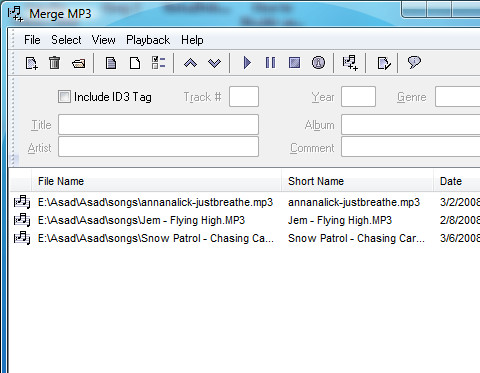Click short name annanalick-justbreathe.mp3
480x373 pixels.
(x=354, y=202)
